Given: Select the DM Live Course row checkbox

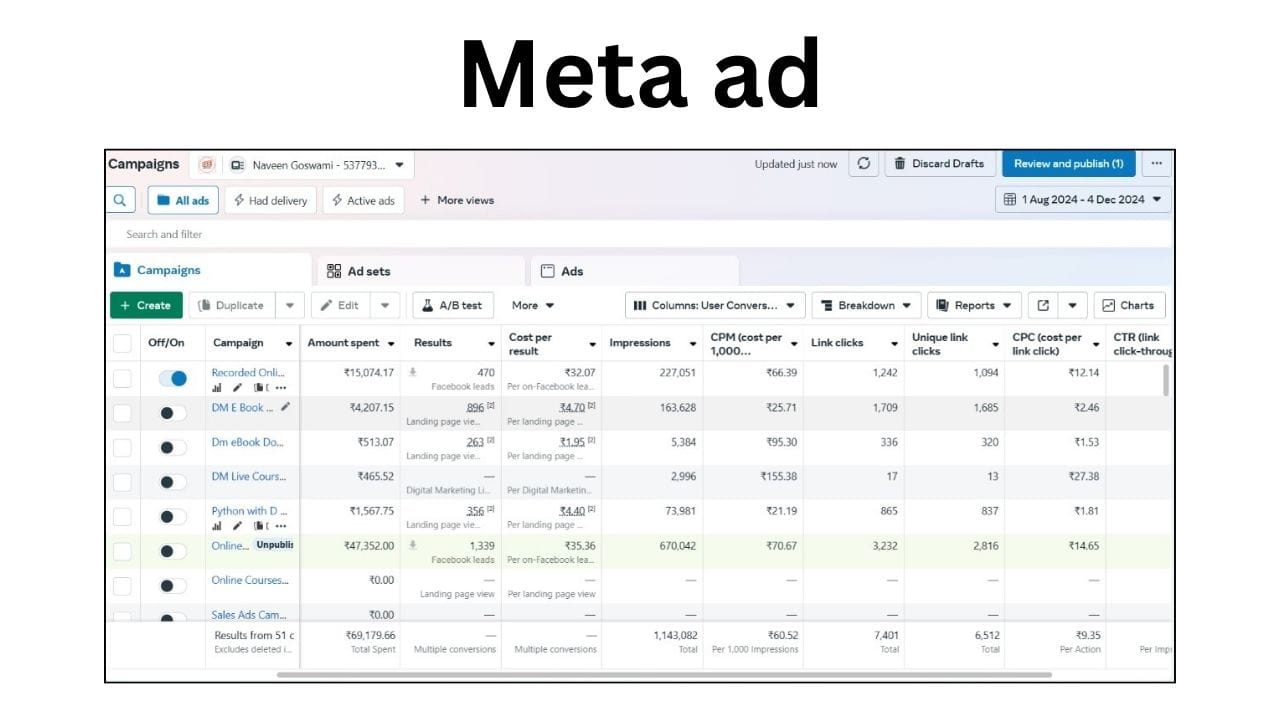Looking at the screenshot, I should (x=122, y=482).
